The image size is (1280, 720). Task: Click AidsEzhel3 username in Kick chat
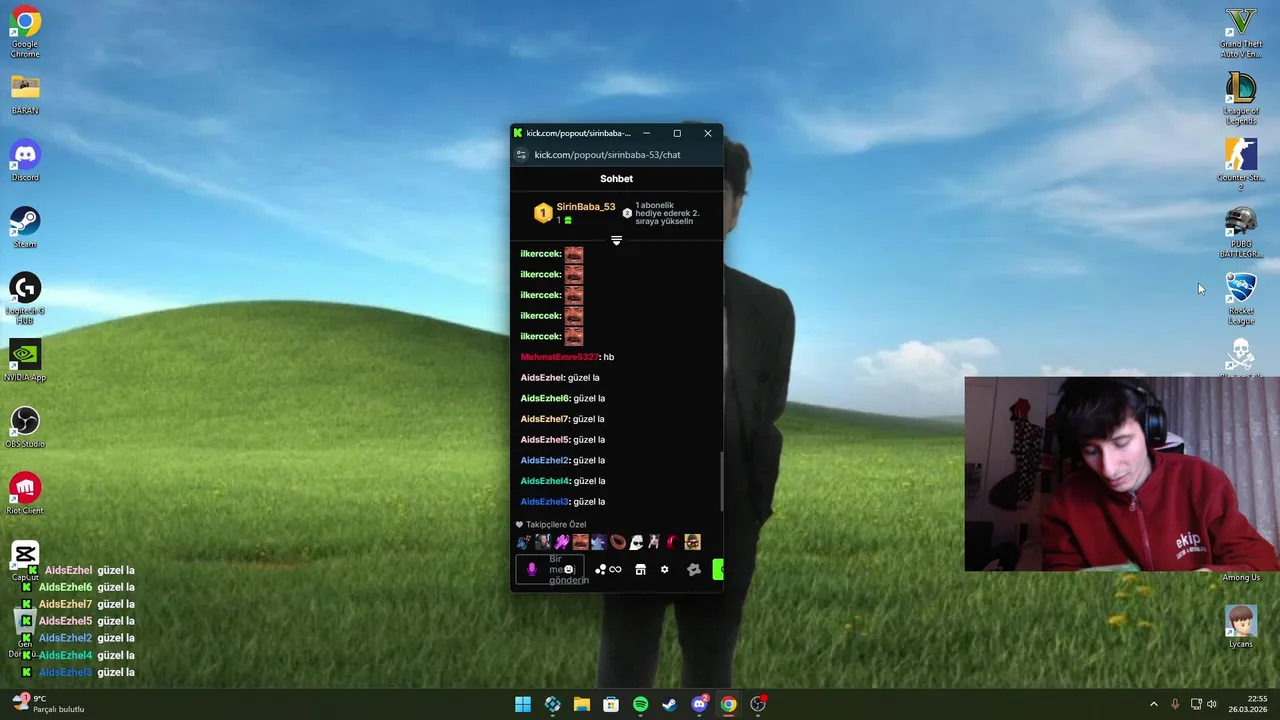[545, 501]
